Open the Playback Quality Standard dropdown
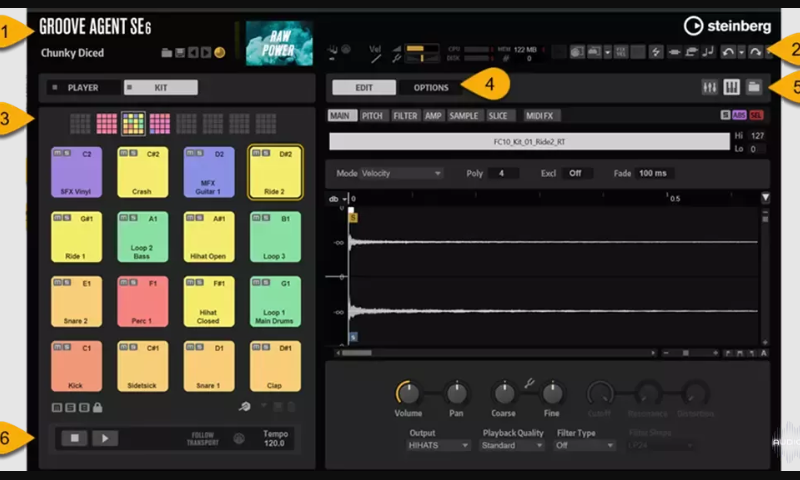Image resolution: width=800 pixels, height=480 pixels. [512, 445]
